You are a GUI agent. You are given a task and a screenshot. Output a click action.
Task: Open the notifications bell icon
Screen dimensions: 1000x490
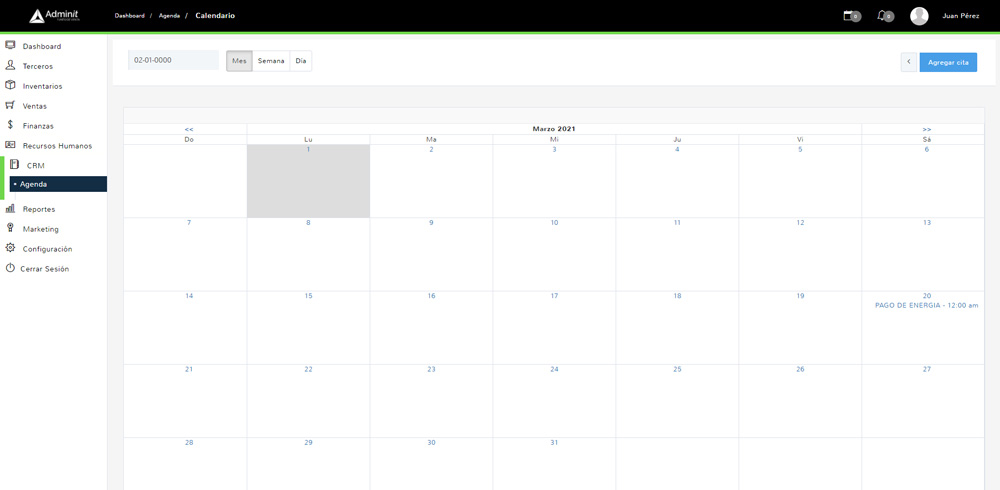[x=882, y=16]
